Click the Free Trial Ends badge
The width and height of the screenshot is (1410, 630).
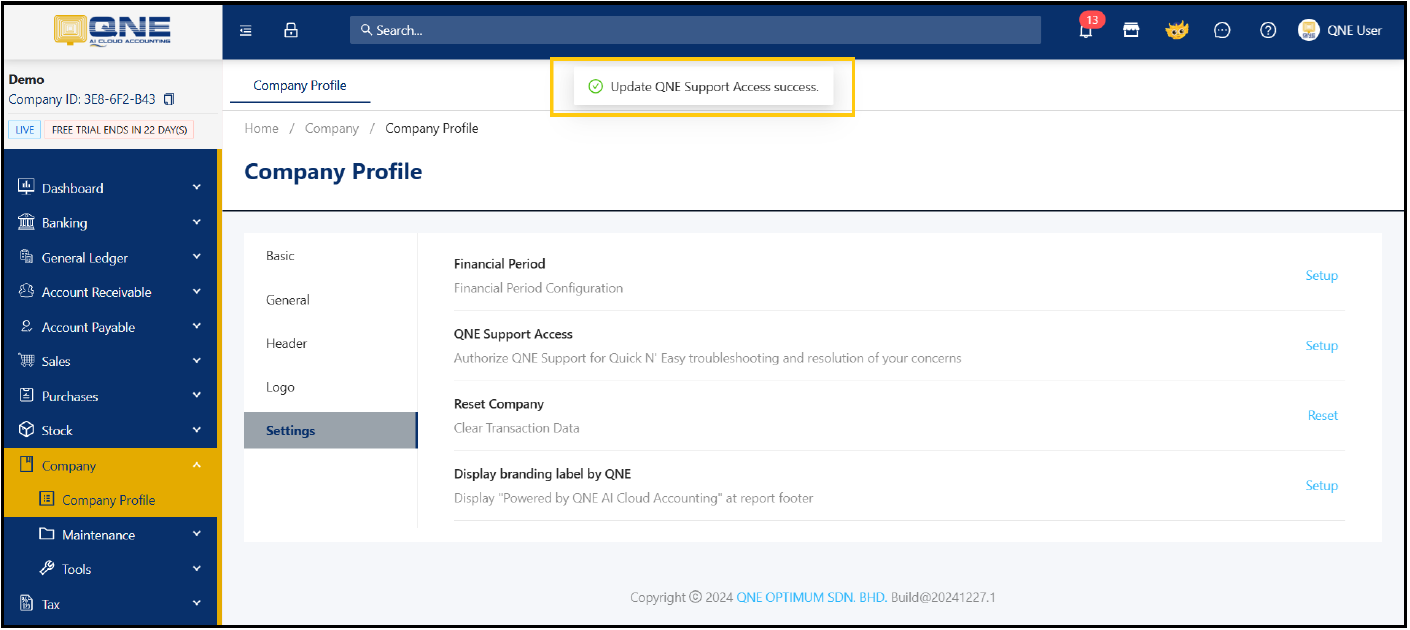click(x=119, y=130)
